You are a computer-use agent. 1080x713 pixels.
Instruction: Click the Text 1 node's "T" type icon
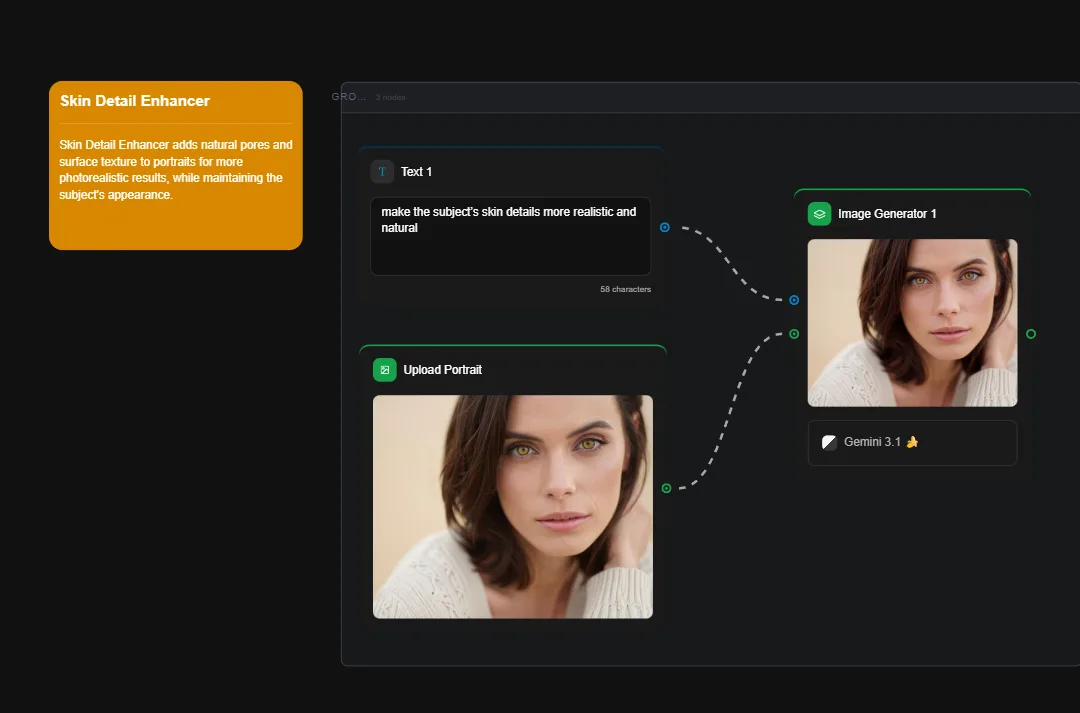381,171
